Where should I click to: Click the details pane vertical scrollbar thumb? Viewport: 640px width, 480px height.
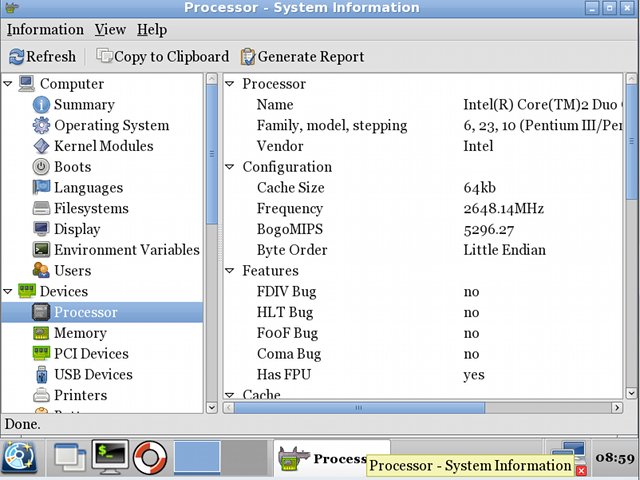click(x=631, y=142)
